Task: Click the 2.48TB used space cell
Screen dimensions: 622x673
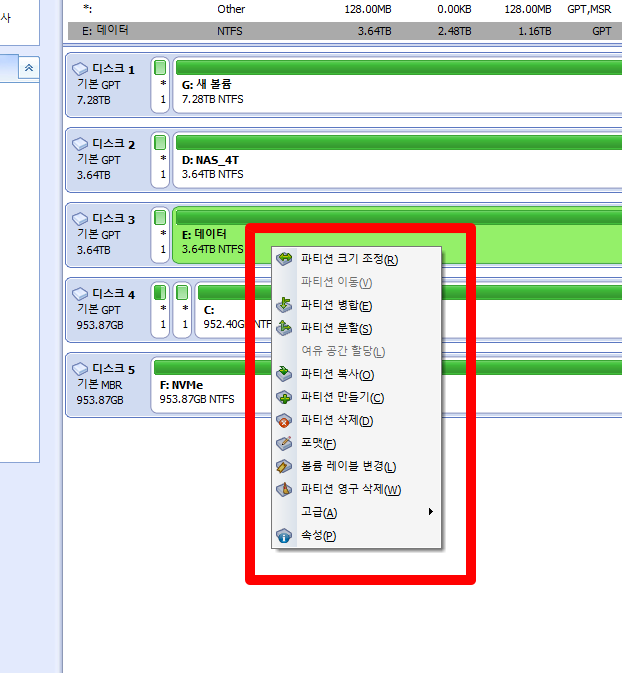Action: tap(454, 31)
